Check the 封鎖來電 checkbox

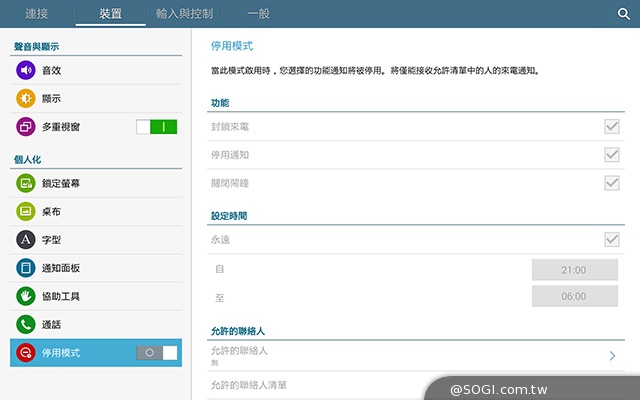pyautogui.click(x=612, y=127)
